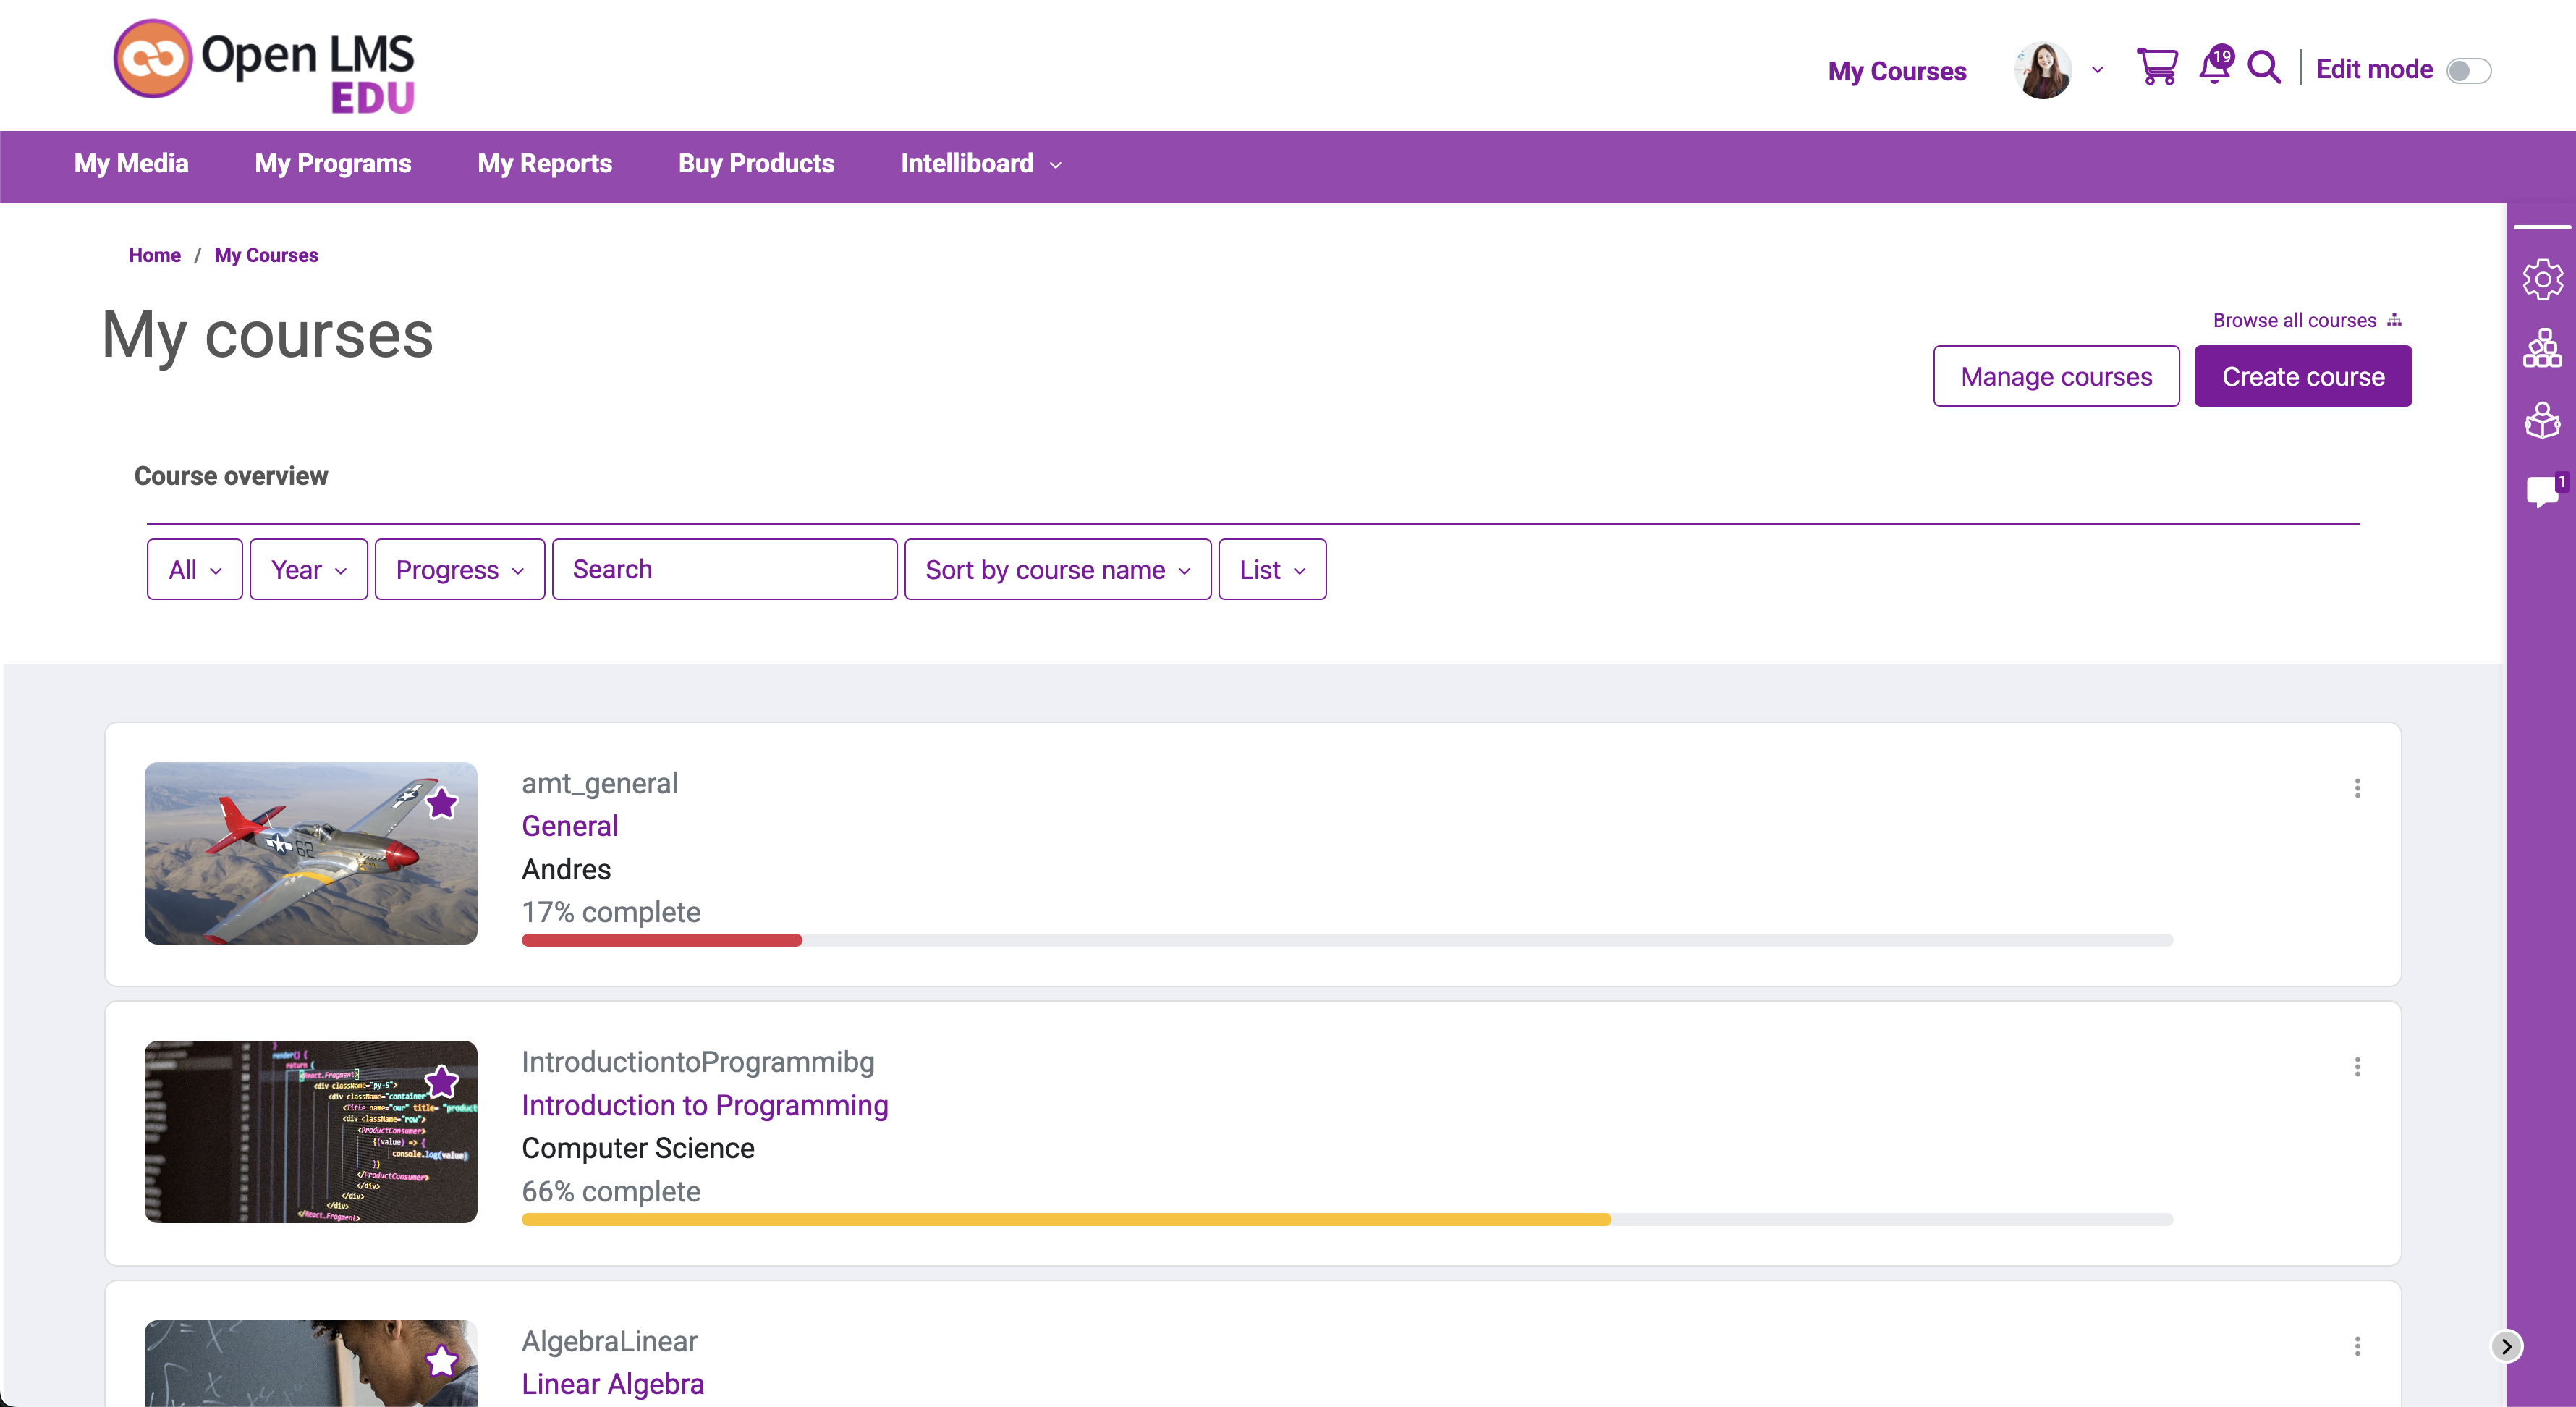Click the 'Andres' category text
Image resolution: width=2576 pixels, height=1407 pixels.
tap(566, 869)
